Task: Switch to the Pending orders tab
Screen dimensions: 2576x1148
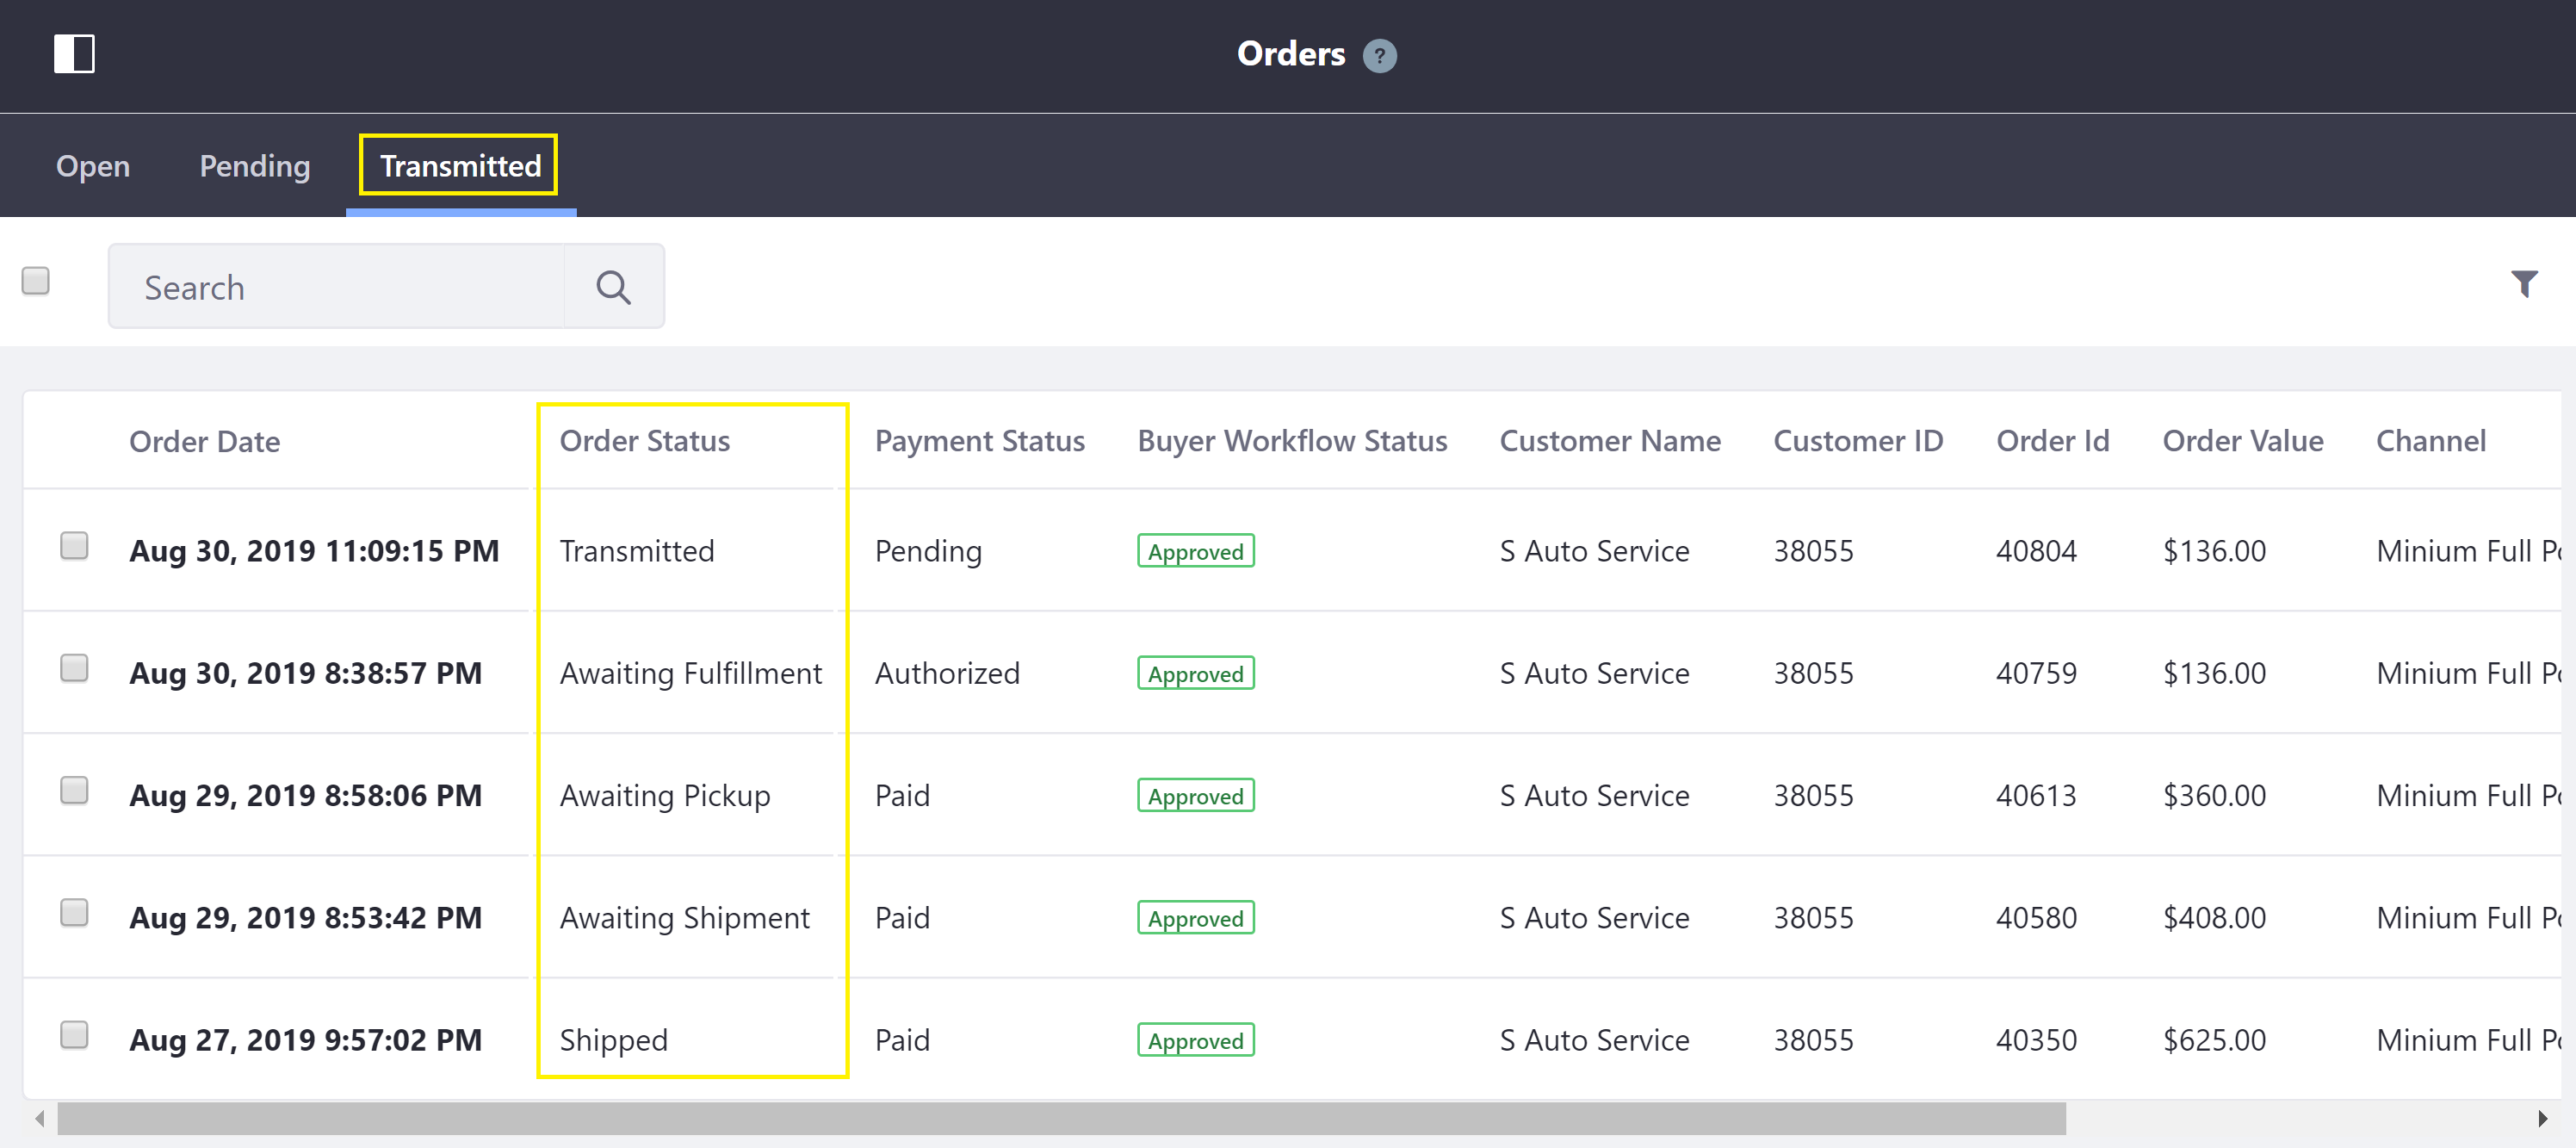Action: (253, 164)
